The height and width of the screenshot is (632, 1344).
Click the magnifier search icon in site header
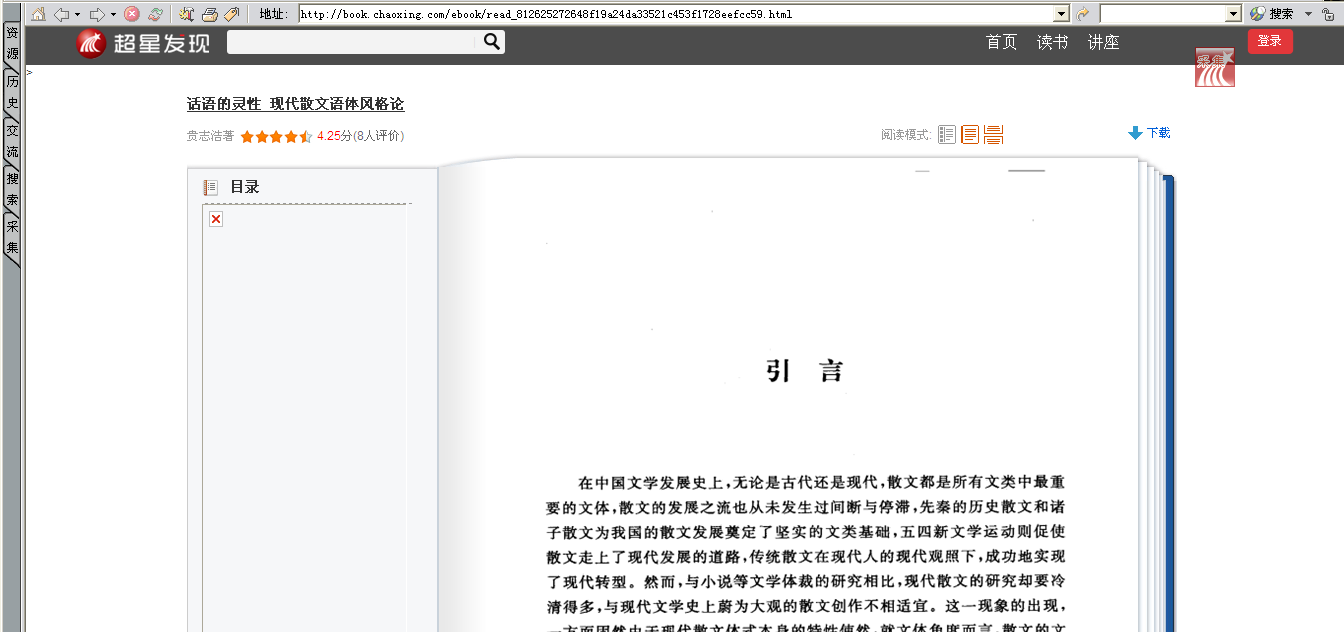491,41
